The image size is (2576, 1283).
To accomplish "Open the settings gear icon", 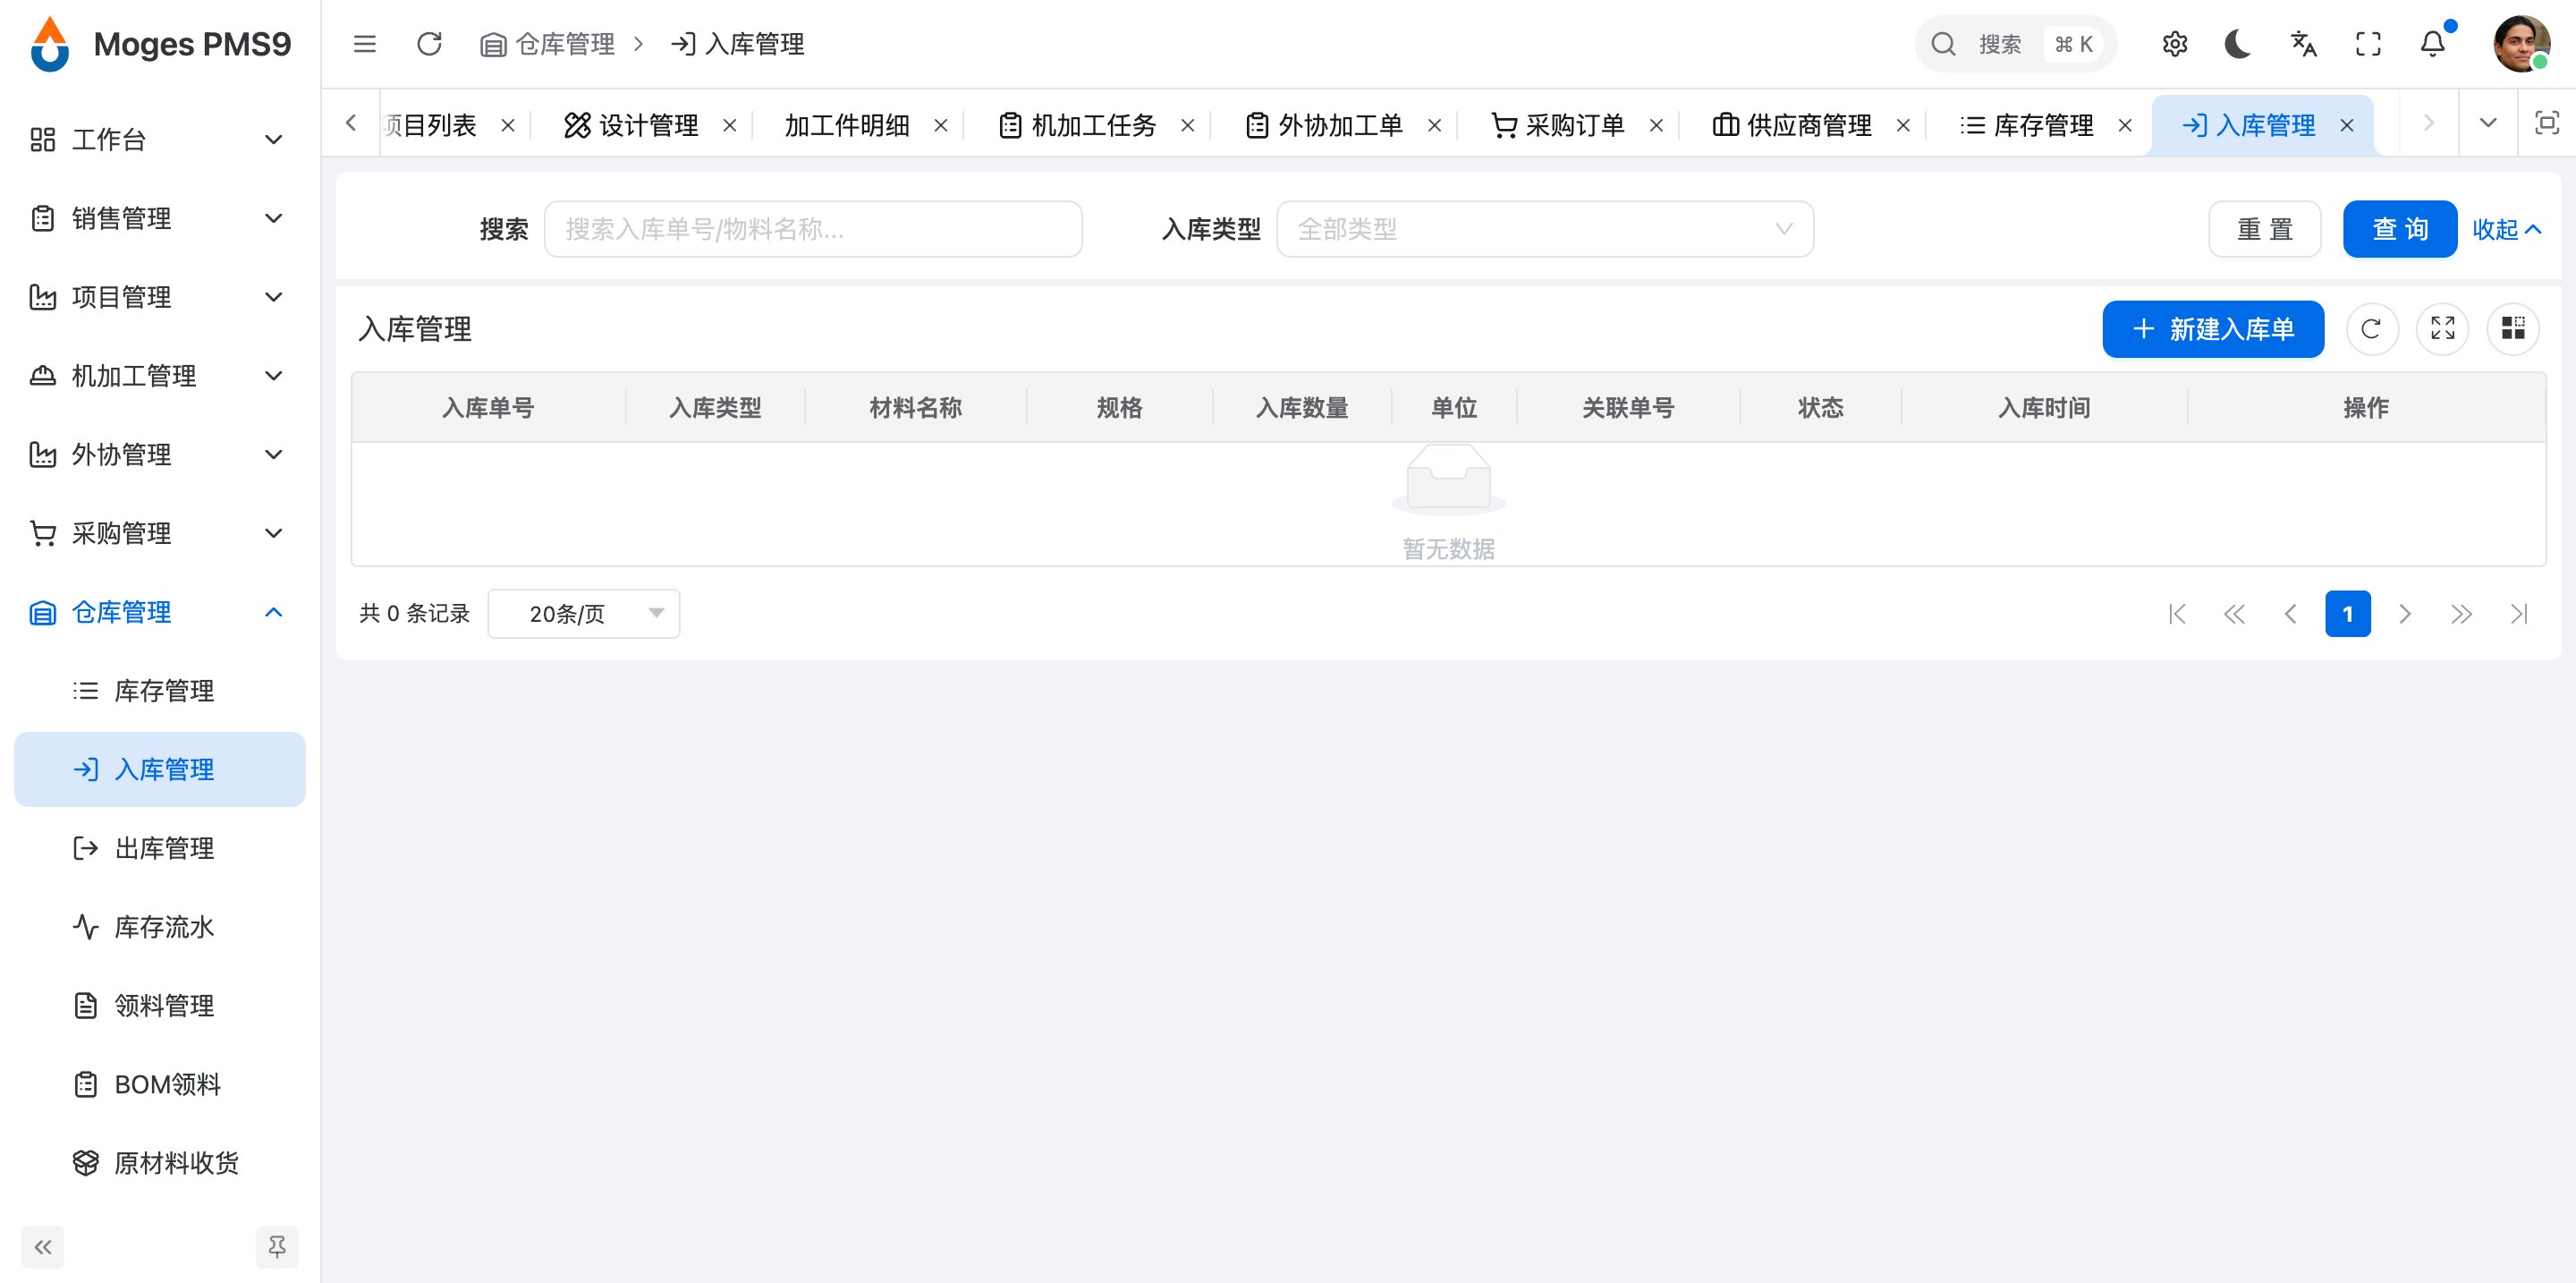I will [2175, 44].
